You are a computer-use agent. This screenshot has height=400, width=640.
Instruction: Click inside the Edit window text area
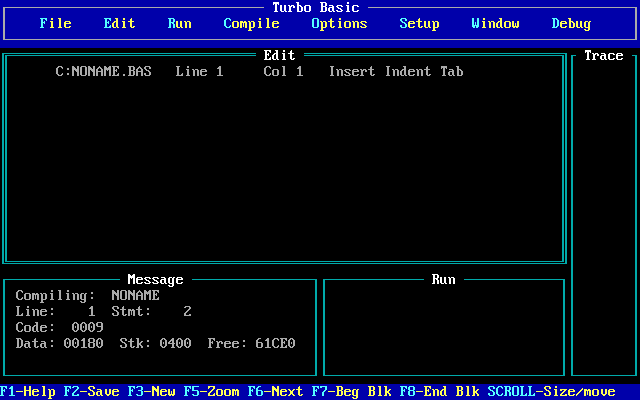point(284,169)
